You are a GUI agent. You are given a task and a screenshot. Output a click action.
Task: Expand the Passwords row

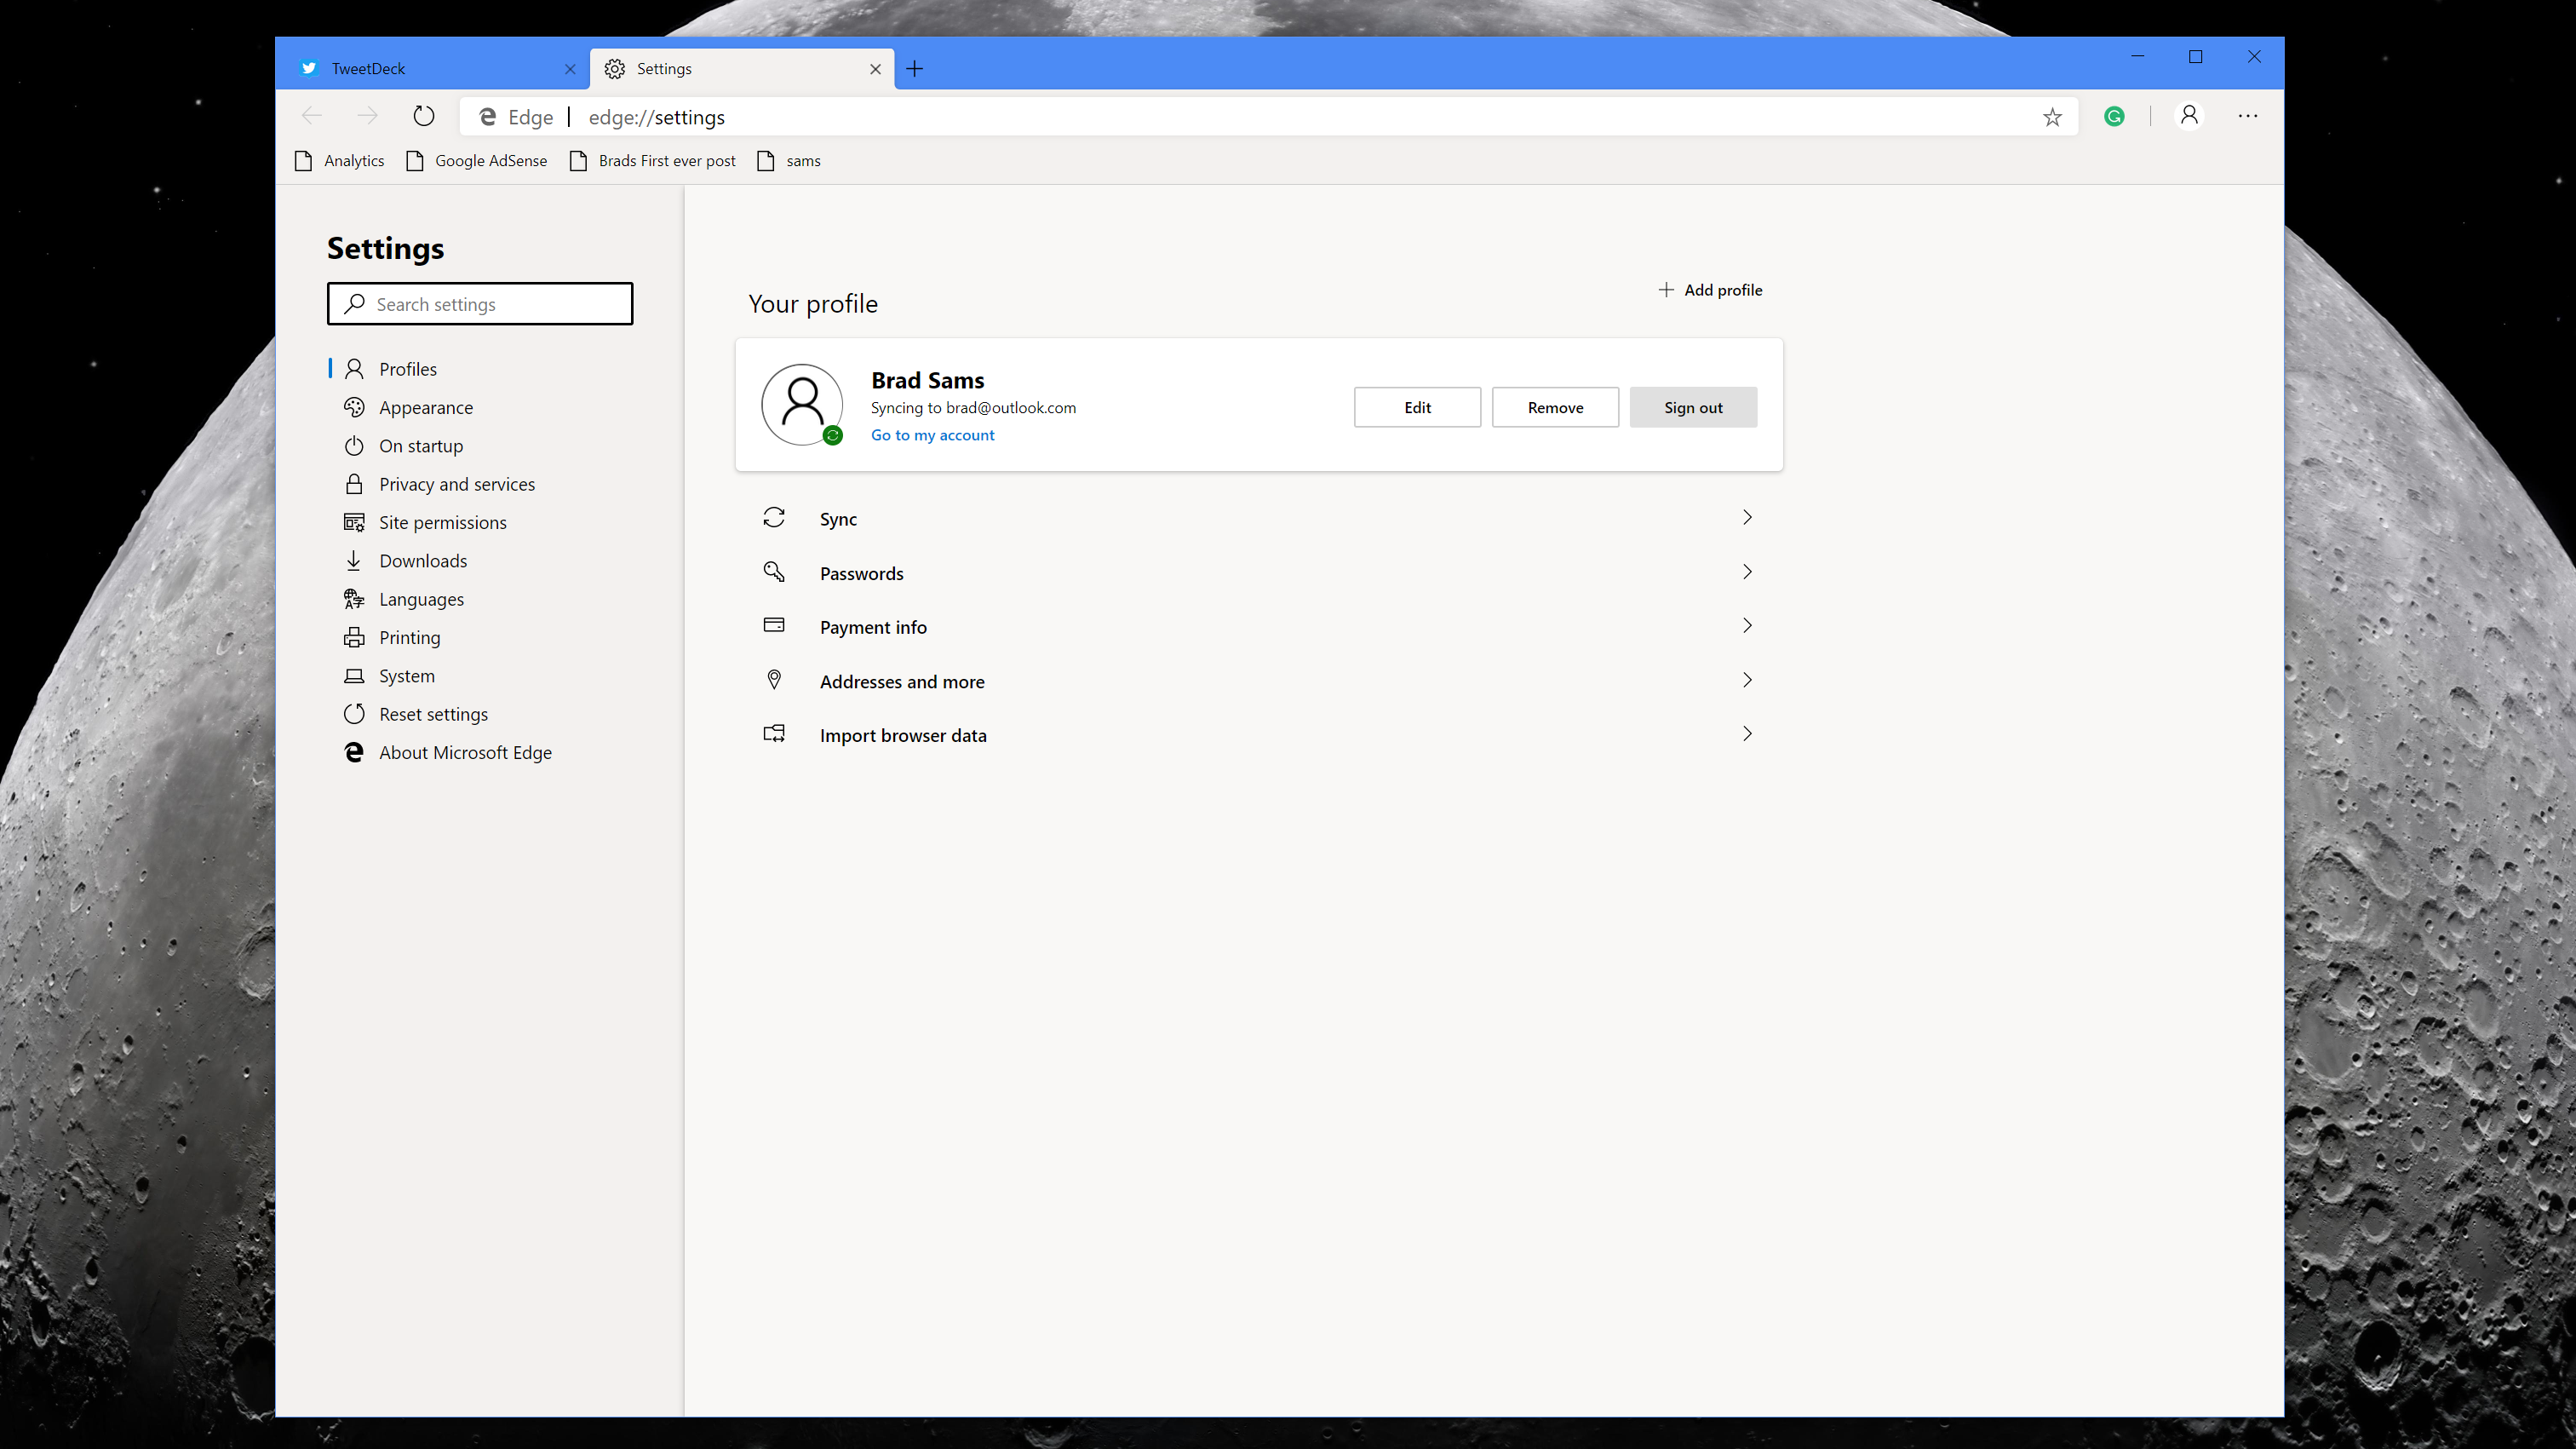pos(1747,572)
